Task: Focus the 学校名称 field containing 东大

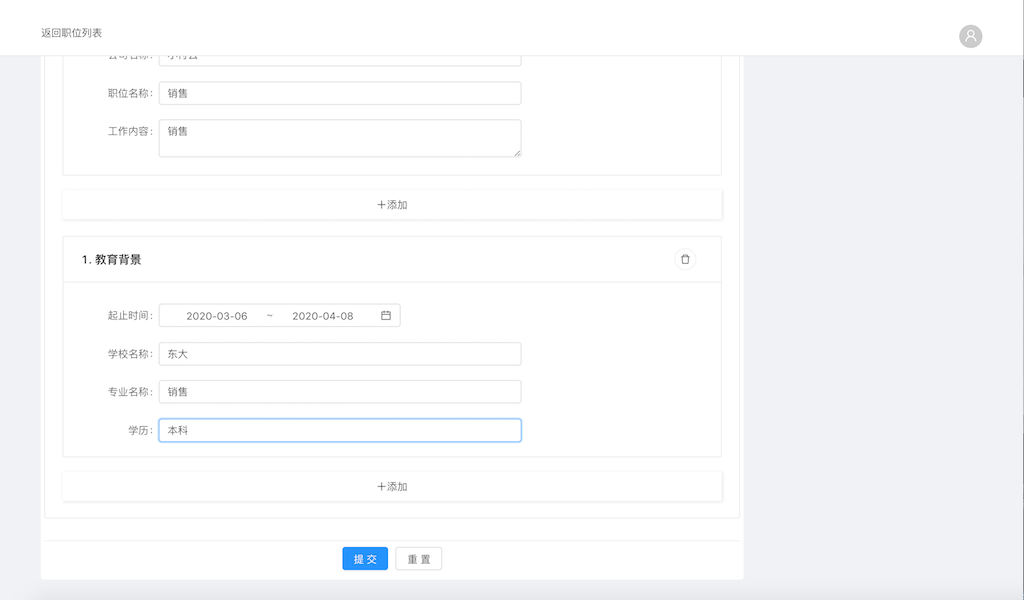Action: point(340,354)
